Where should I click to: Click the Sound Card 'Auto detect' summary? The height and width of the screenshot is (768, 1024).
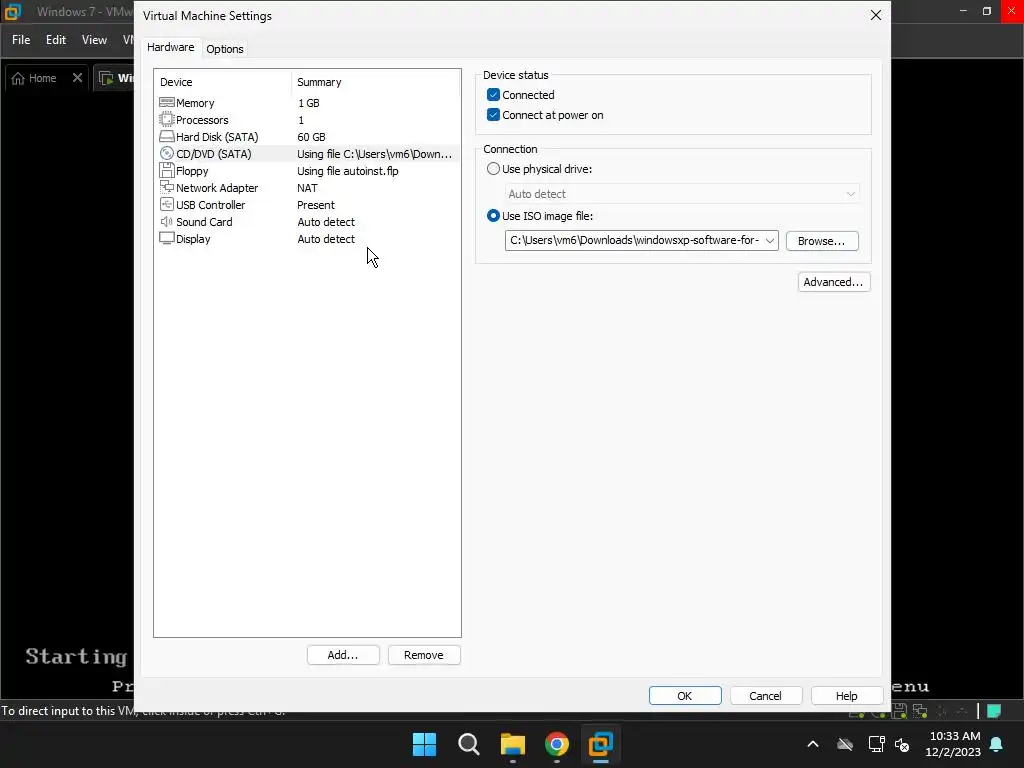(x=326, y=221)
